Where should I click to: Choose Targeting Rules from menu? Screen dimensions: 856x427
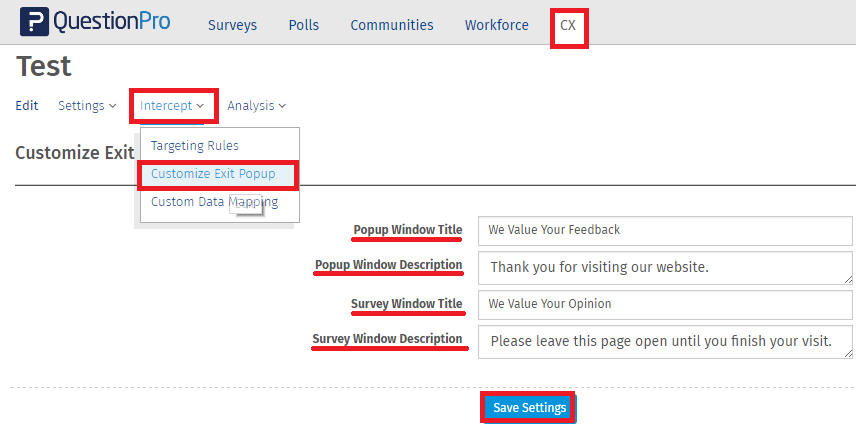coord(195,146)
